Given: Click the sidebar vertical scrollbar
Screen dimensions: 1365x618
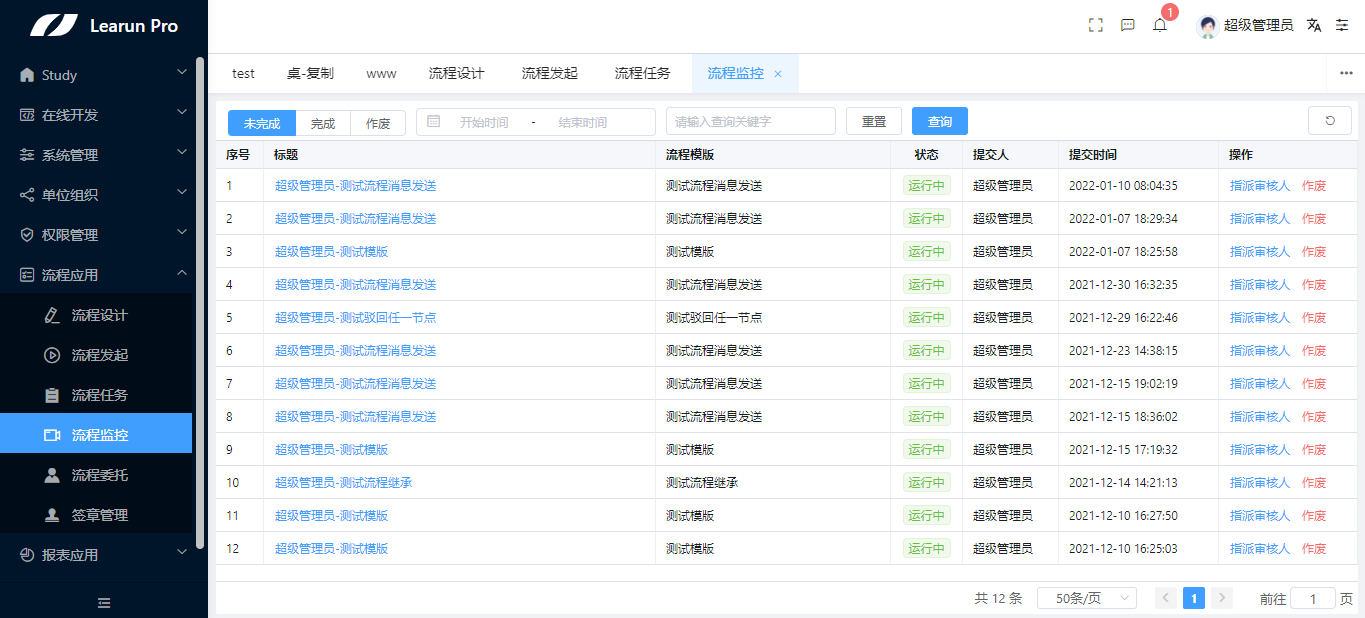Looking at the screenshot, I should point(200,303).
